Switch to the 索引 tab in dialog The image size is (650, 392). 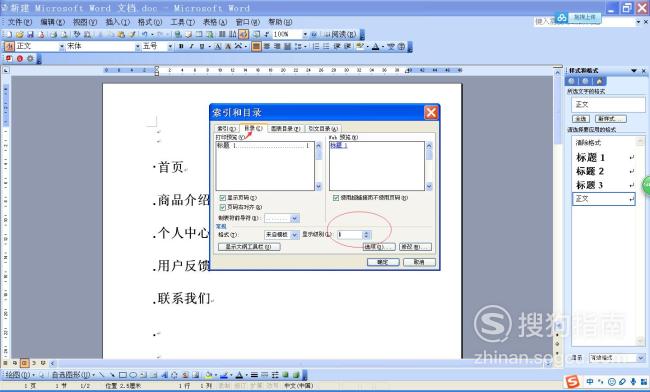(226, 128)
